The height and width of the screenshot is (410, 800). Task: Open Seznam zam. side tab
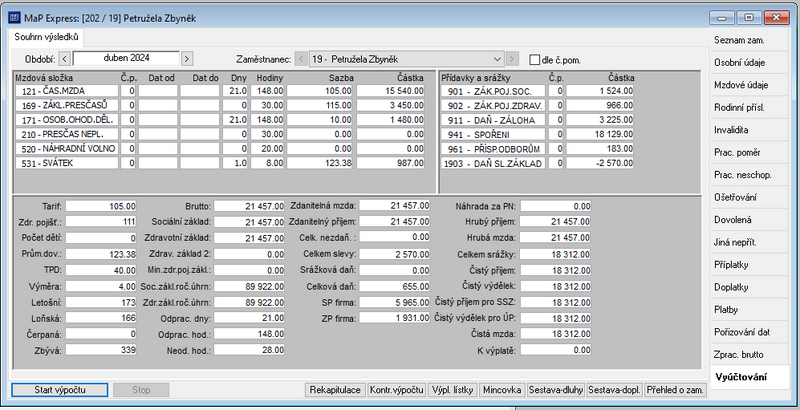[749, 40]
